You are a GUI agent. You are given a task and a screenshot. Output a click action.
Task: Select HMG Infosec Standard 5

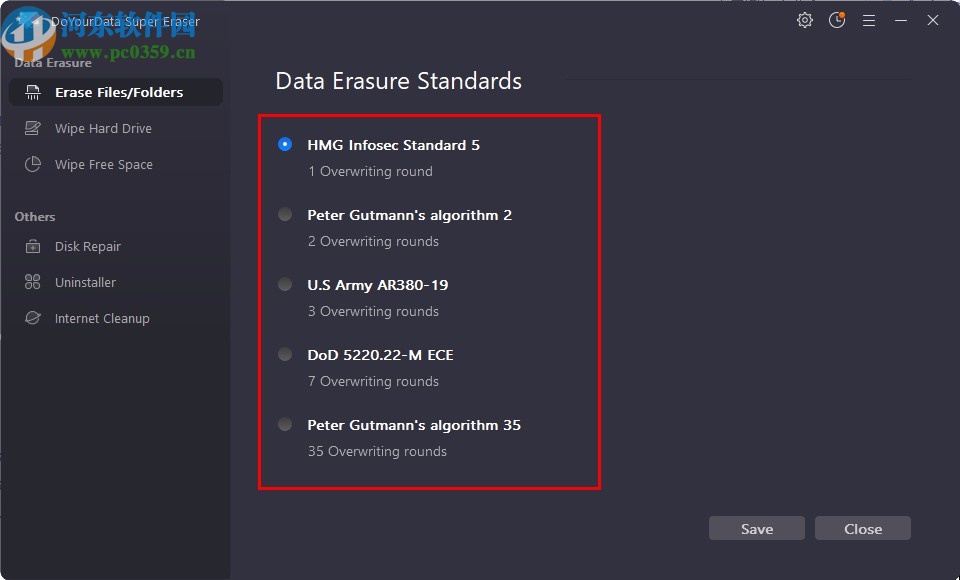click(x=285, y=144)
